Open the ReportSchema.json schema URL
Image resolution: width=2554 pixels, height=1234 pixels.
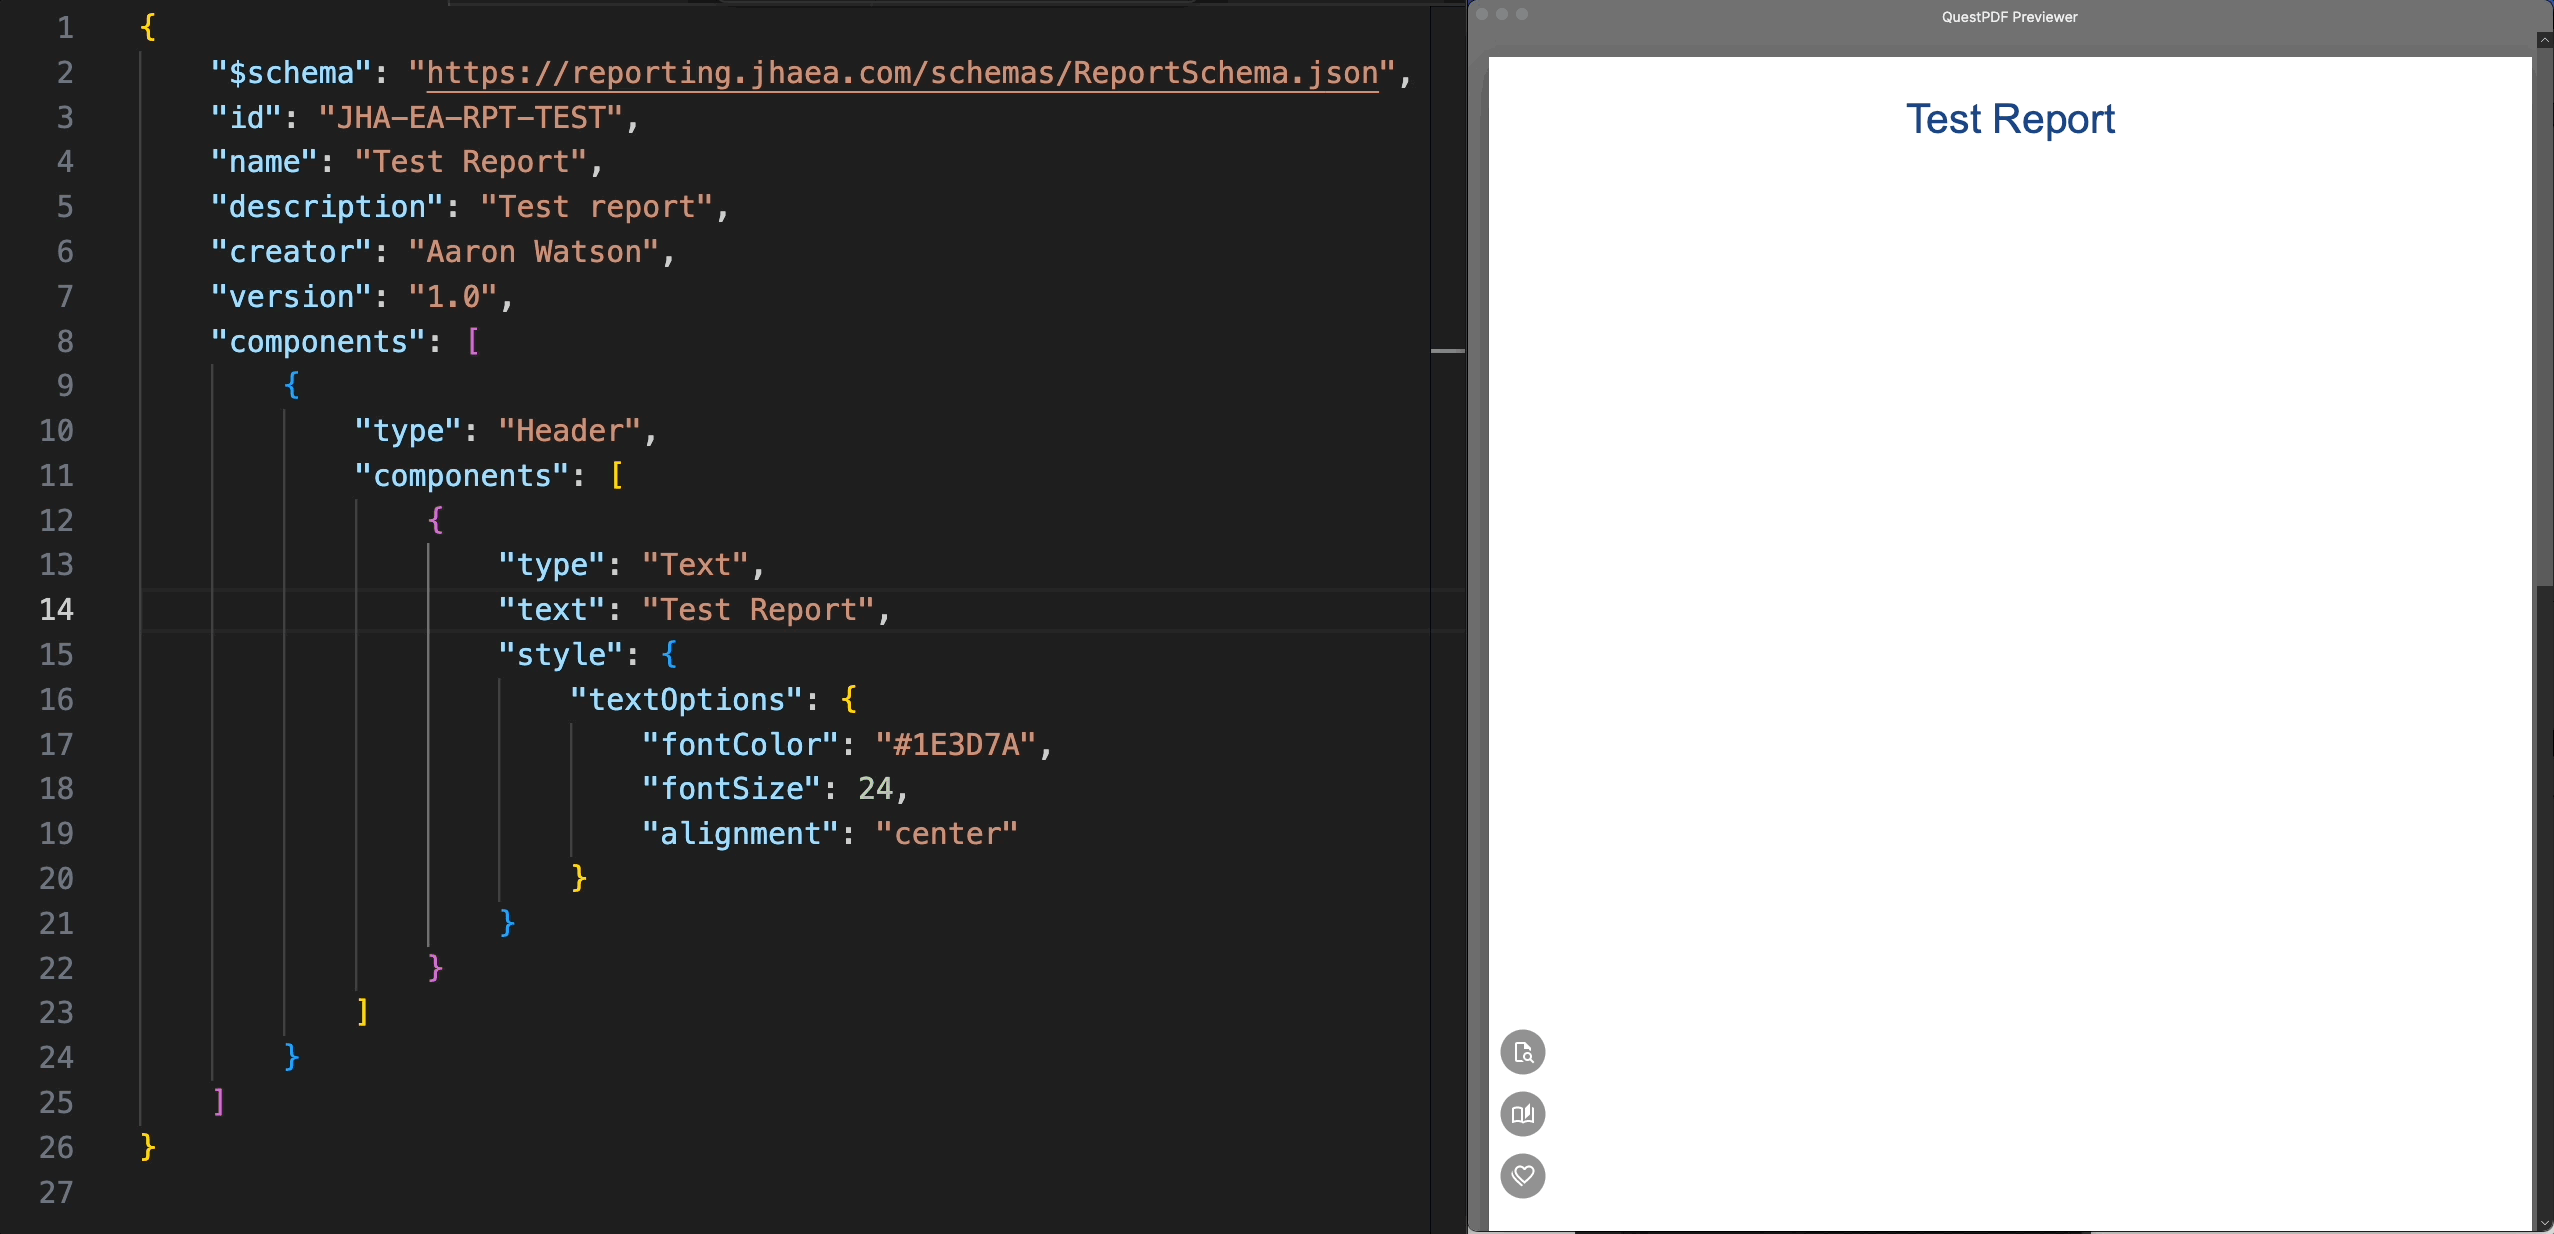click(902, 73)
